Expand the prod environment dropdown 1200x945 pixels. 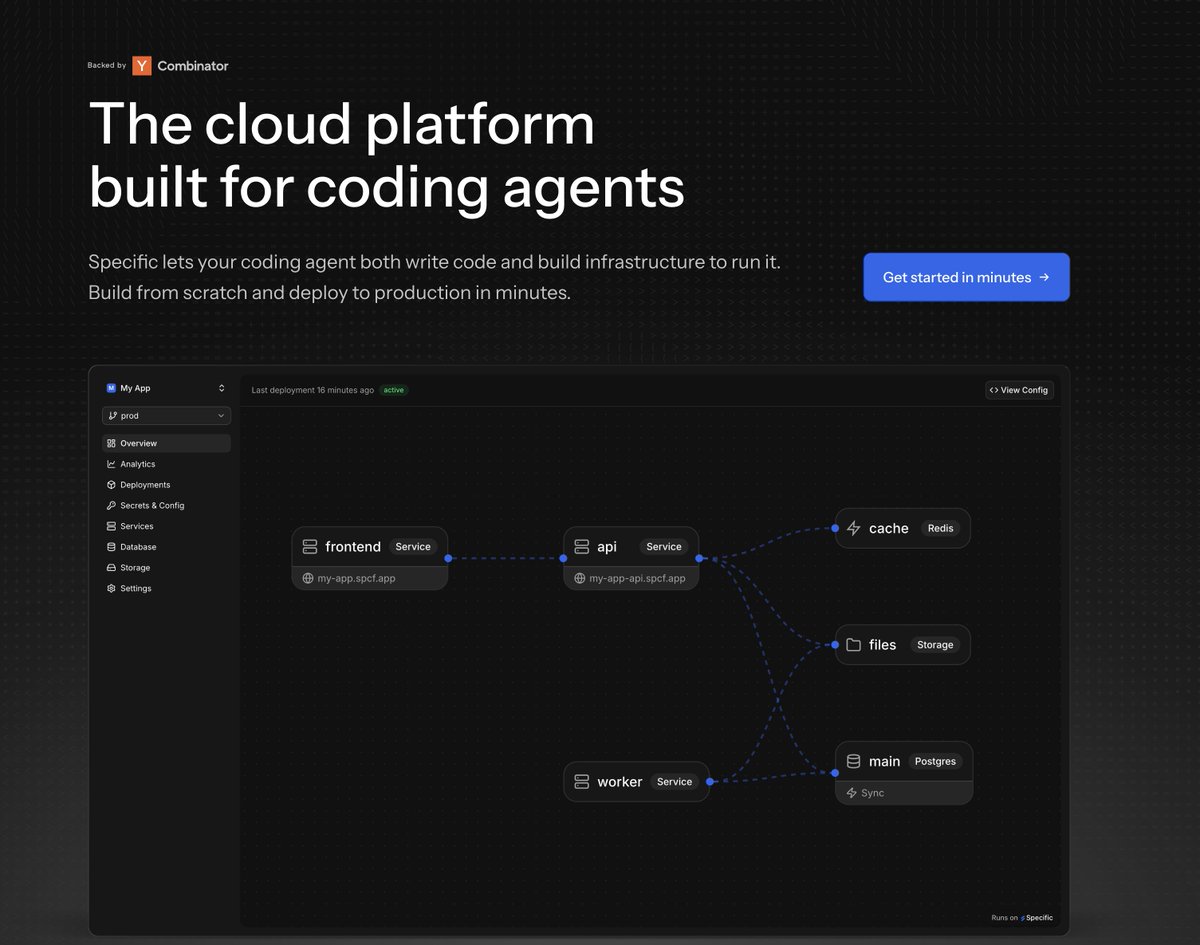(166, 415)
